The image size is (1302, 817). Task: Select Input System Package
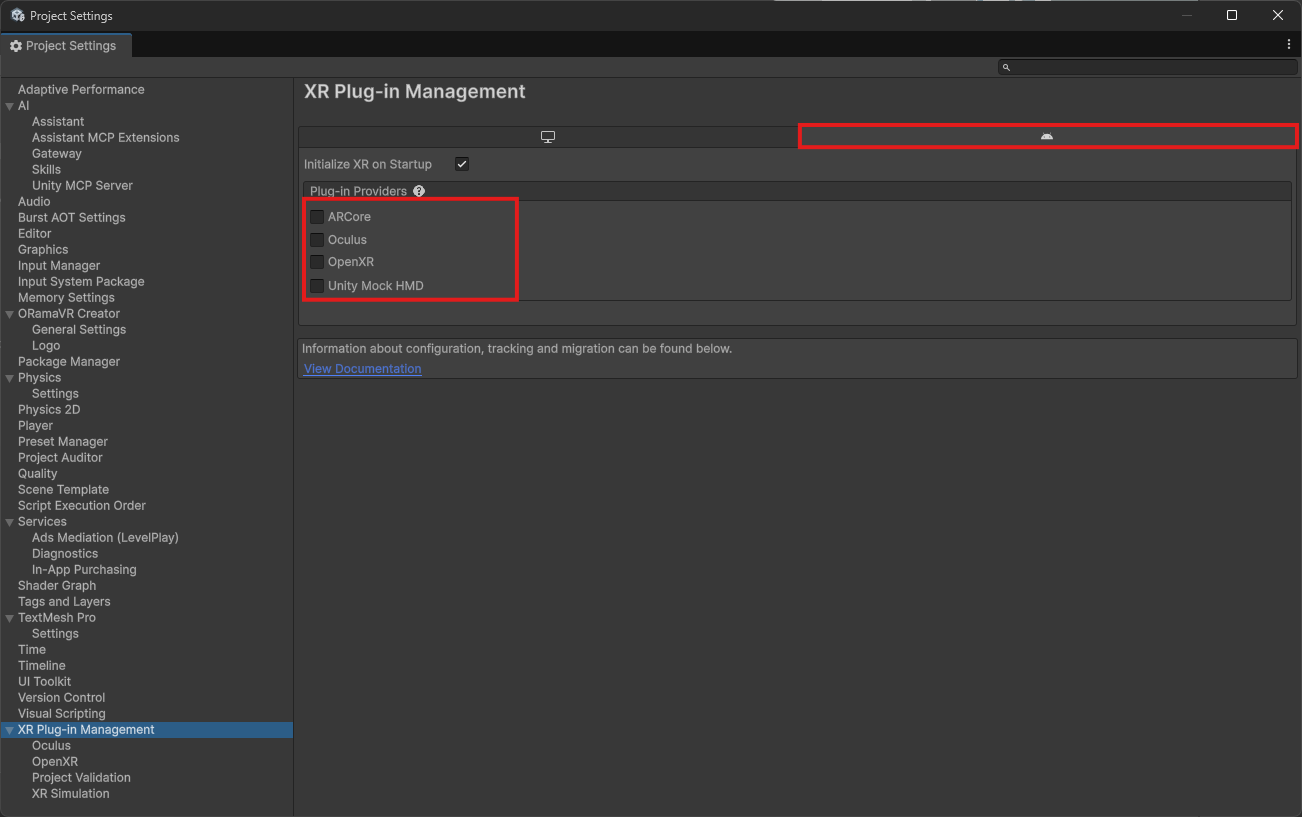point(81,282)
